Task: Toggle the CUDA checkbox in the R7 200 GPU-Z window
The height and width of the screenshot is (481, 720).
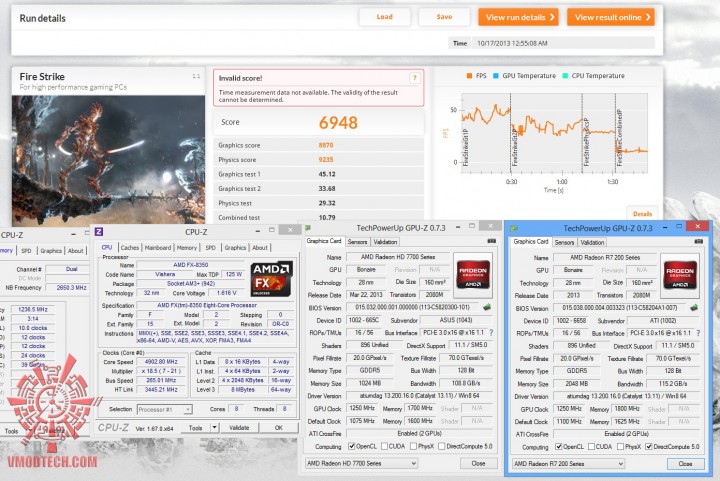Action: (591, 447)
